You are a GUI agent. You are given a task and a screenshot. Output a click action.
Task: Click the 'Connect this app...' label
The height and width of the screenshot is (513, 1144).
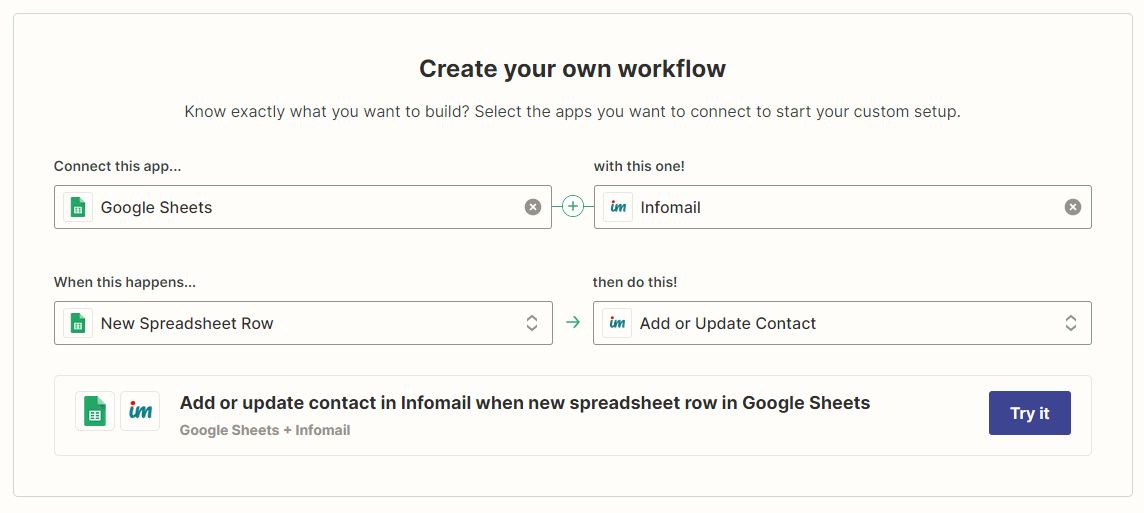coord(117,166)
